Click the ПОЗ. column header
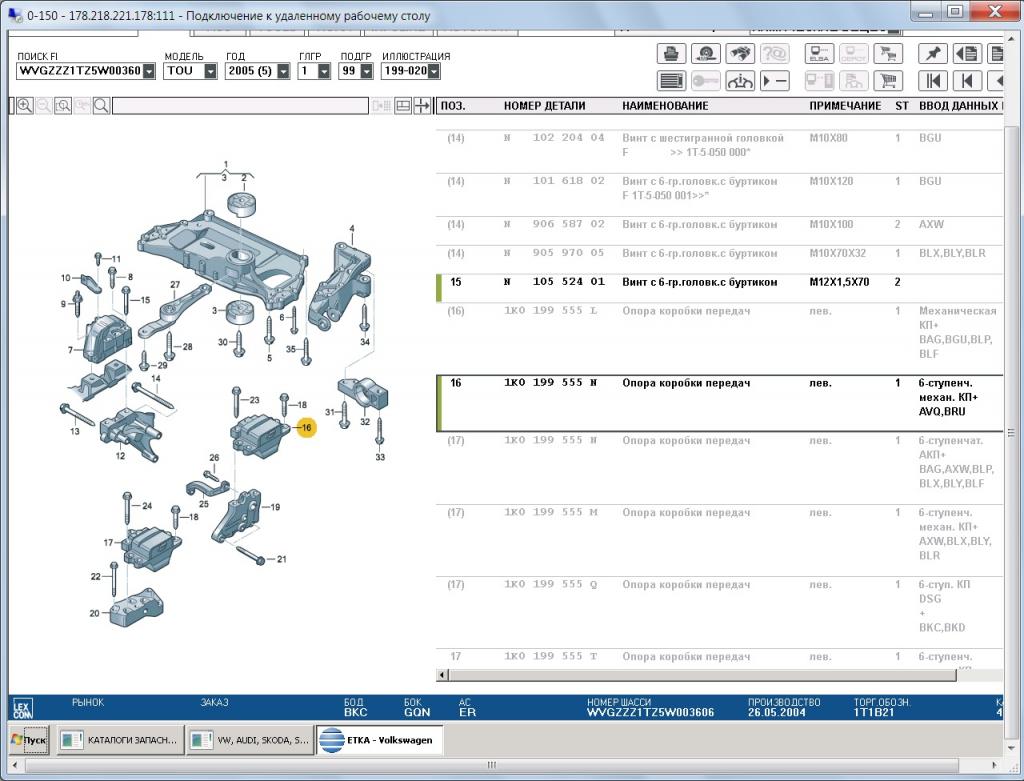Screen dimensions: 1024x781 (x=453, y=106)
